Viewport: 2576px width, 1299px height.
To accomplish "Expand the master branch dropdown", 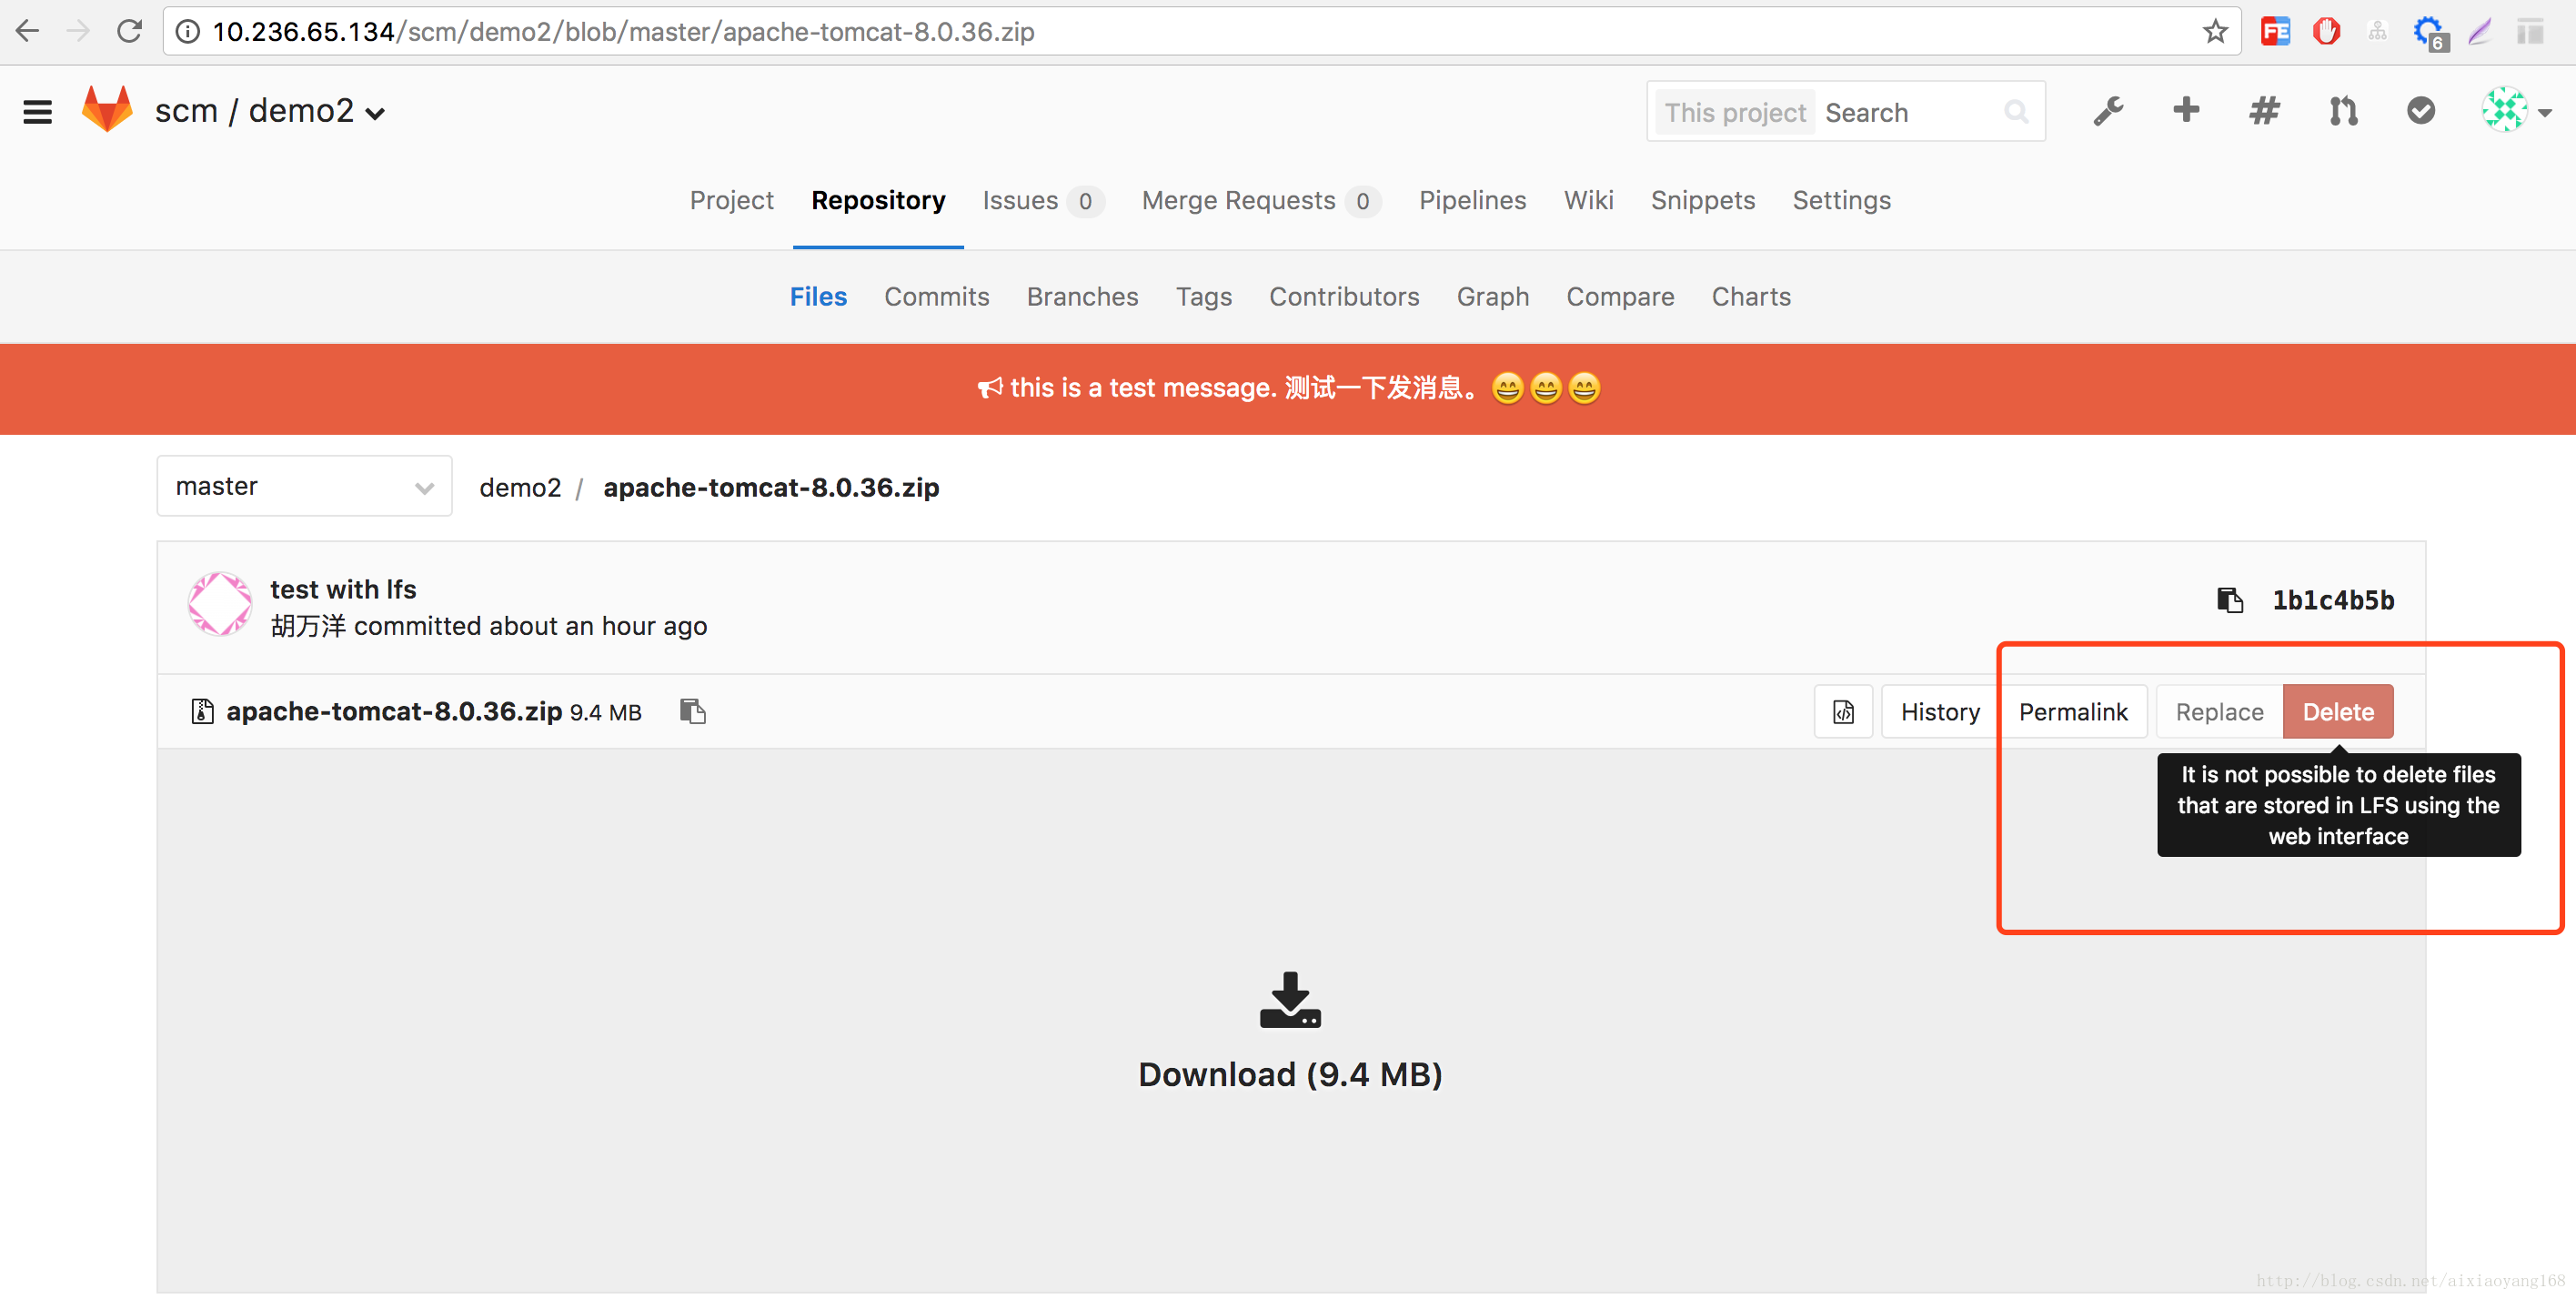I will click(304, 487).
